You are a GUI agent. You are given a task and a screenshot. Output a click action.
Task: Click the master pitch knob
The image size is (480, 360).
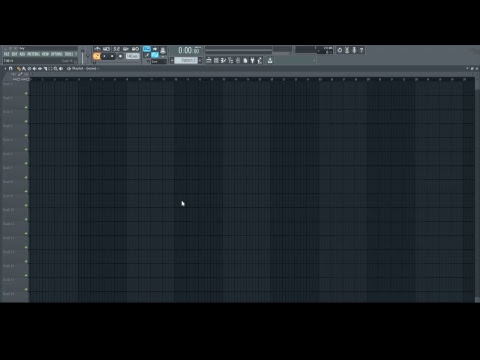pos(88,55)
